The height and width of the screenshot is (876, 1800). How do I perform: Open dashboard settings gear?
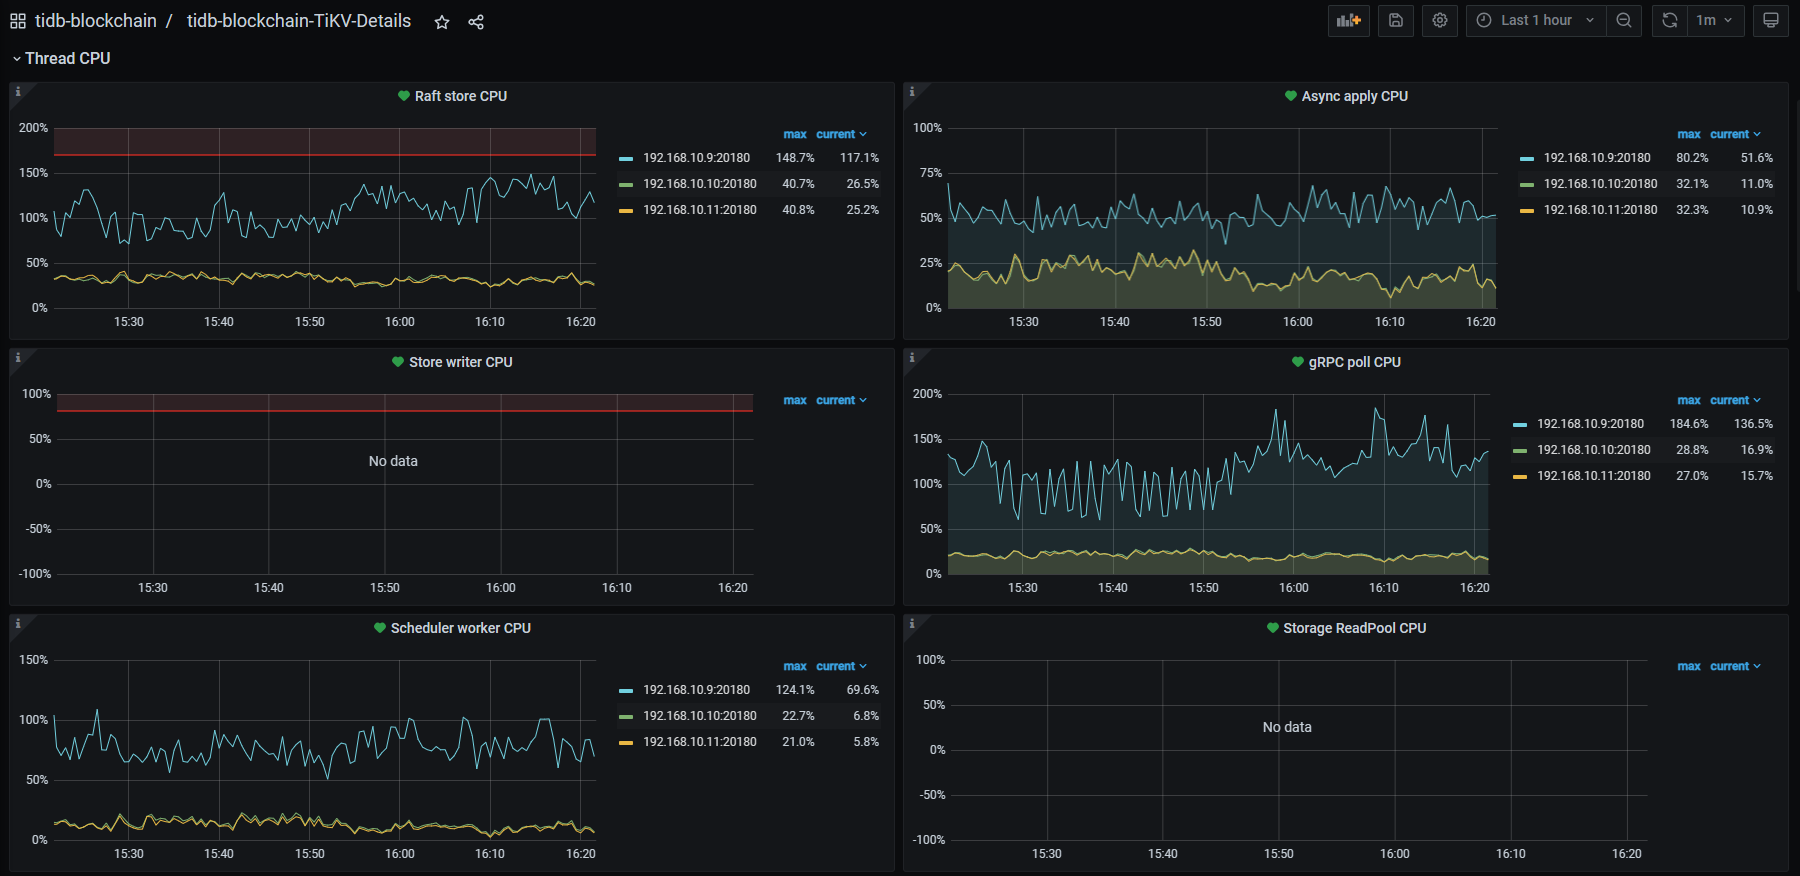point(1440,20)
